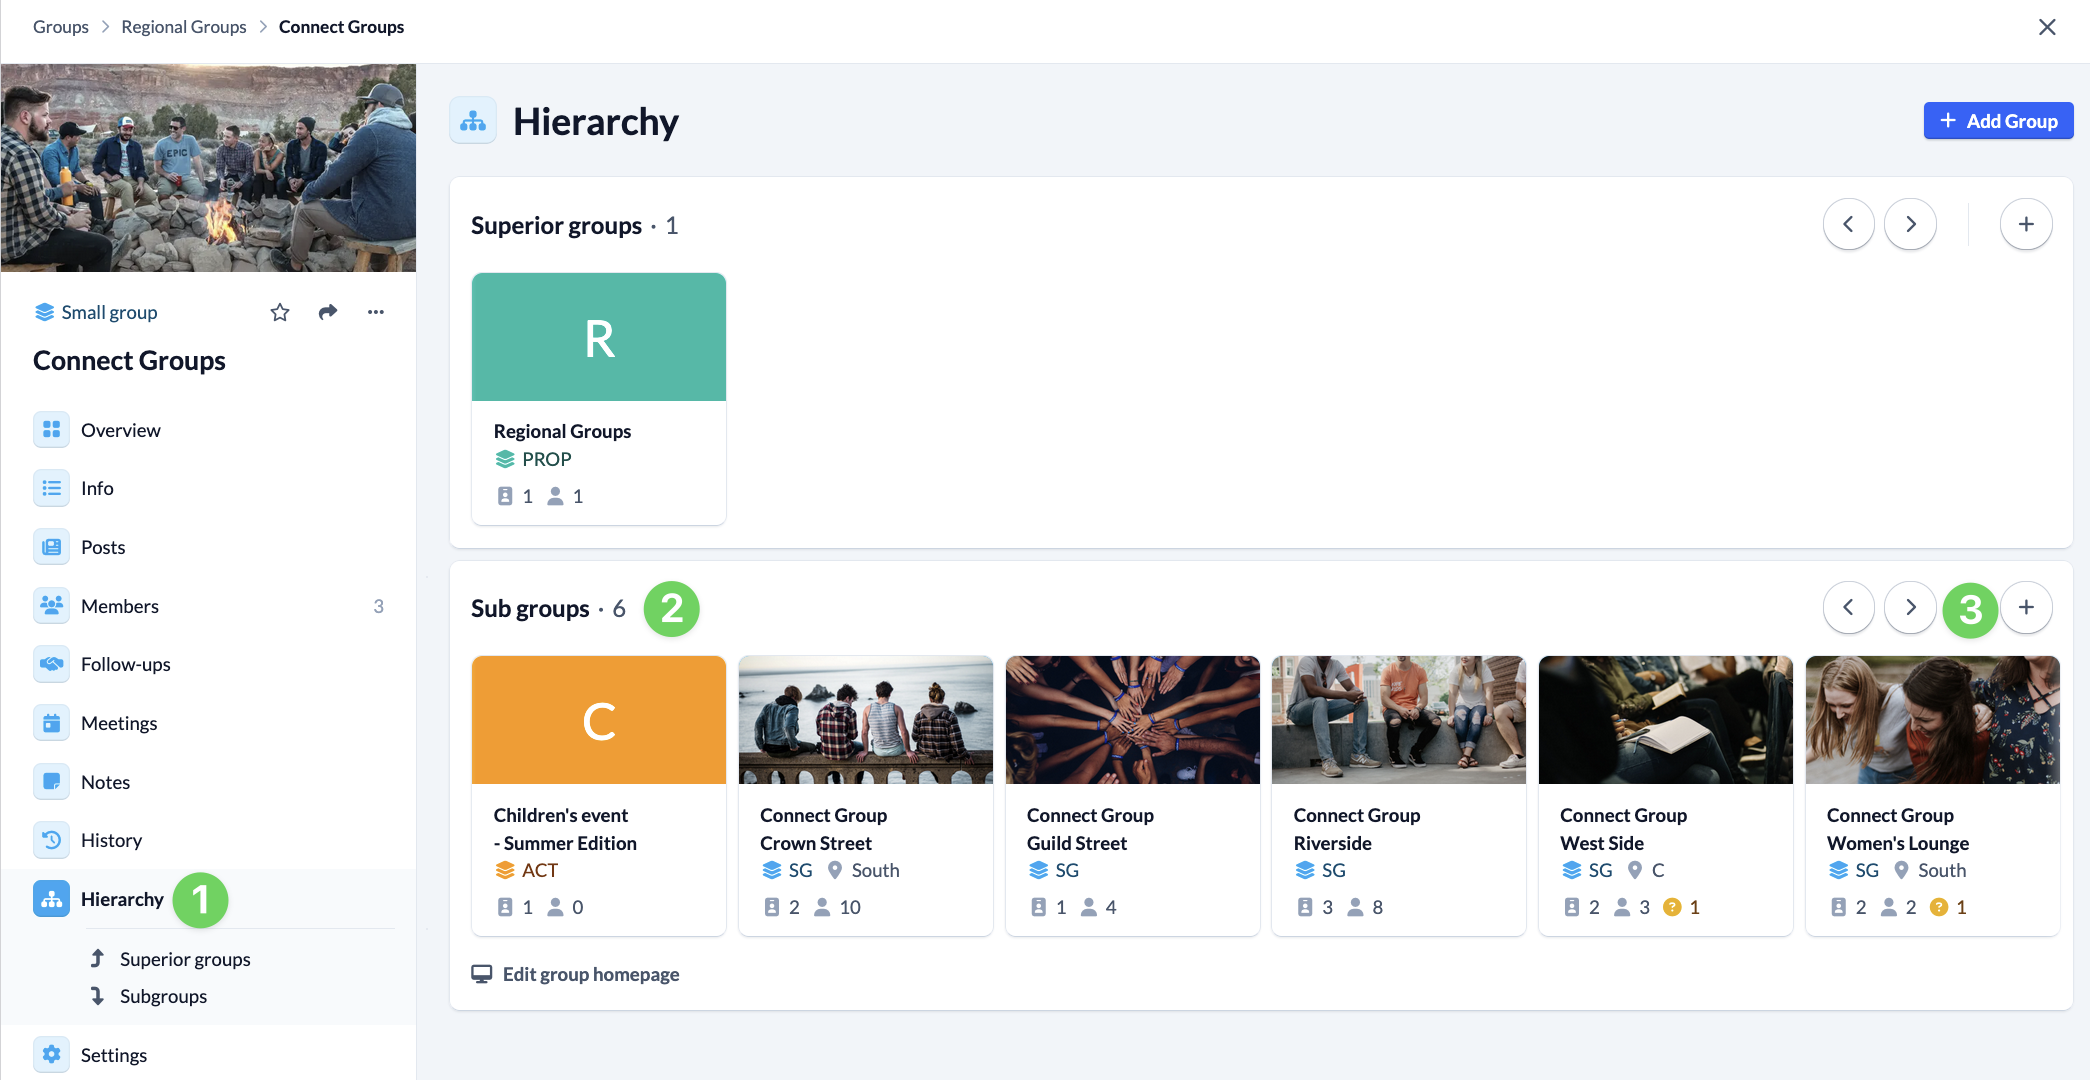Add a sub group with plus
Image resolution: width=2090 pixels, height=1080 pixels.
pos(2026,608)
